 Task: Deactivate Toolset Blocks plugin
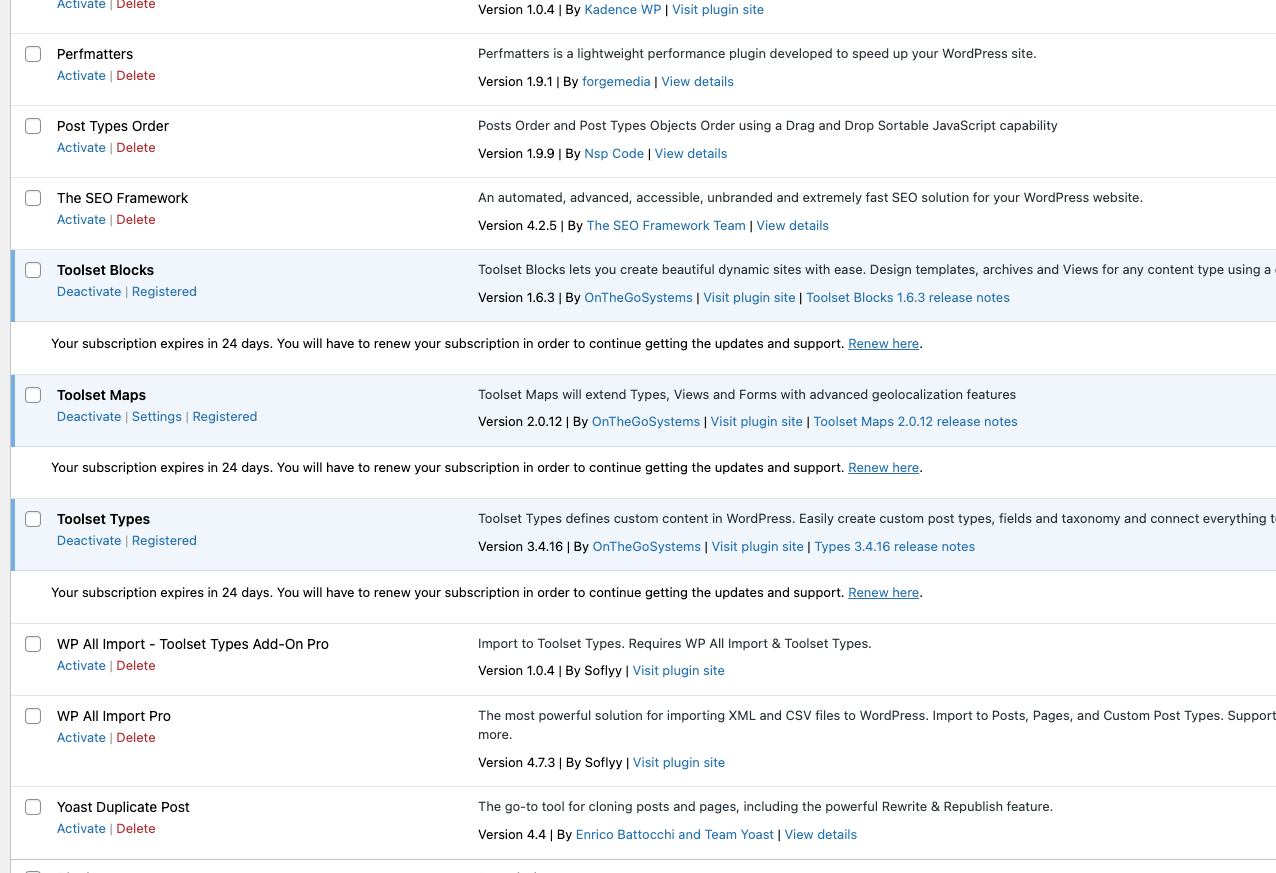(x=89, y=292)
